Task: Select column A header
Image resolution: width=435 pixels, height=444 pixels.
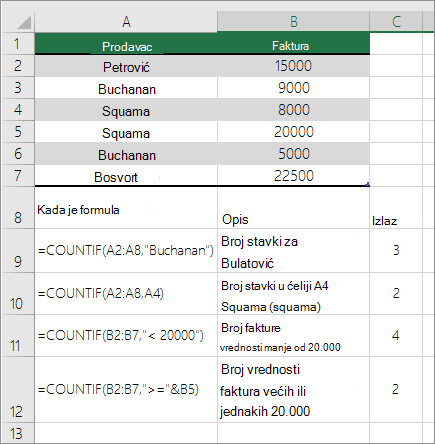Action: (126, 22)
